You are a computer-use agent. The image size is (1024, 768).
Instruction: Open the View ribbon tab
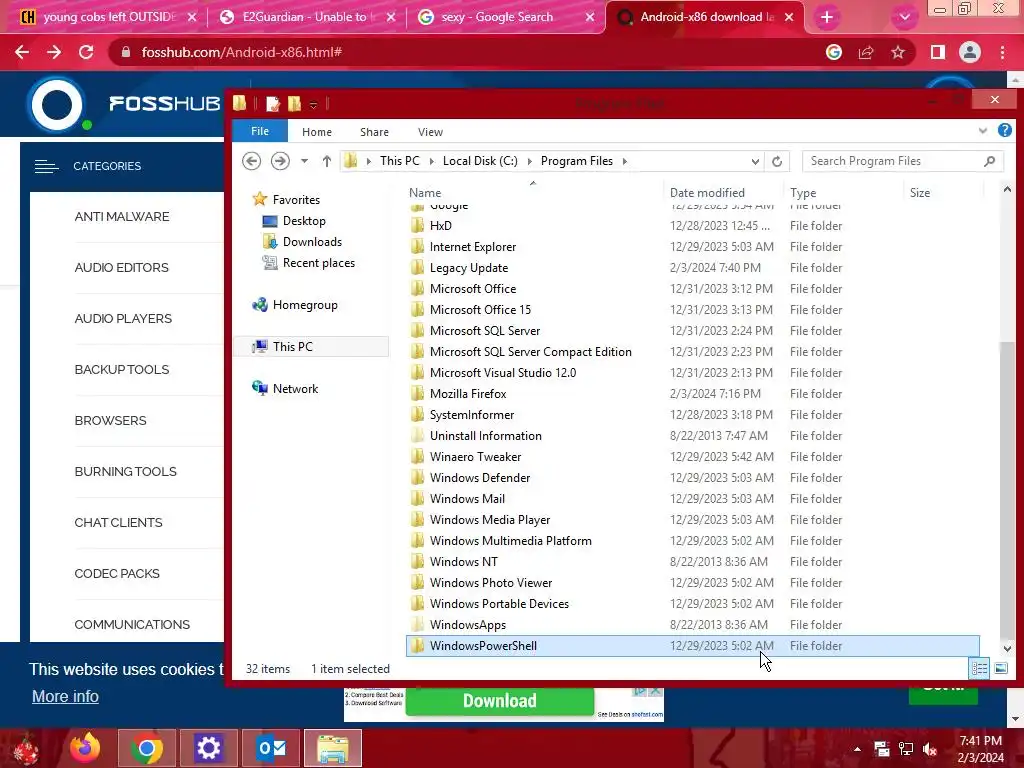[x=430, y=132]
